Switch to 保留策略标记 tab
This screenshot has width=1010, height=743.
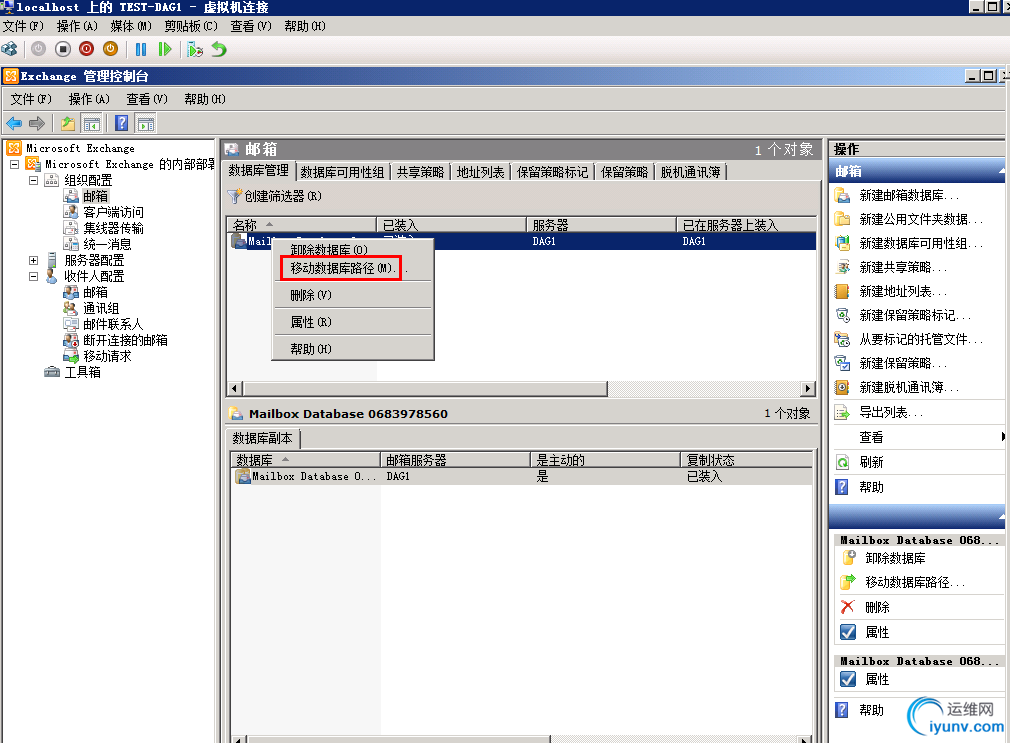552,172
